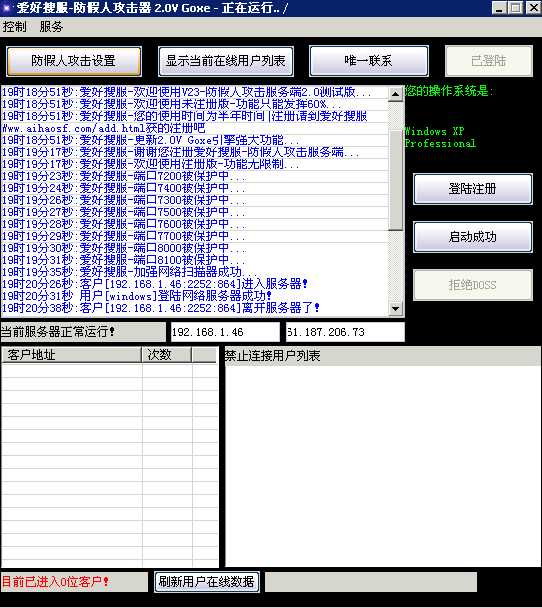
Task: Refresh online user data with 刷新用户在线数据
Action: point(207,581)
